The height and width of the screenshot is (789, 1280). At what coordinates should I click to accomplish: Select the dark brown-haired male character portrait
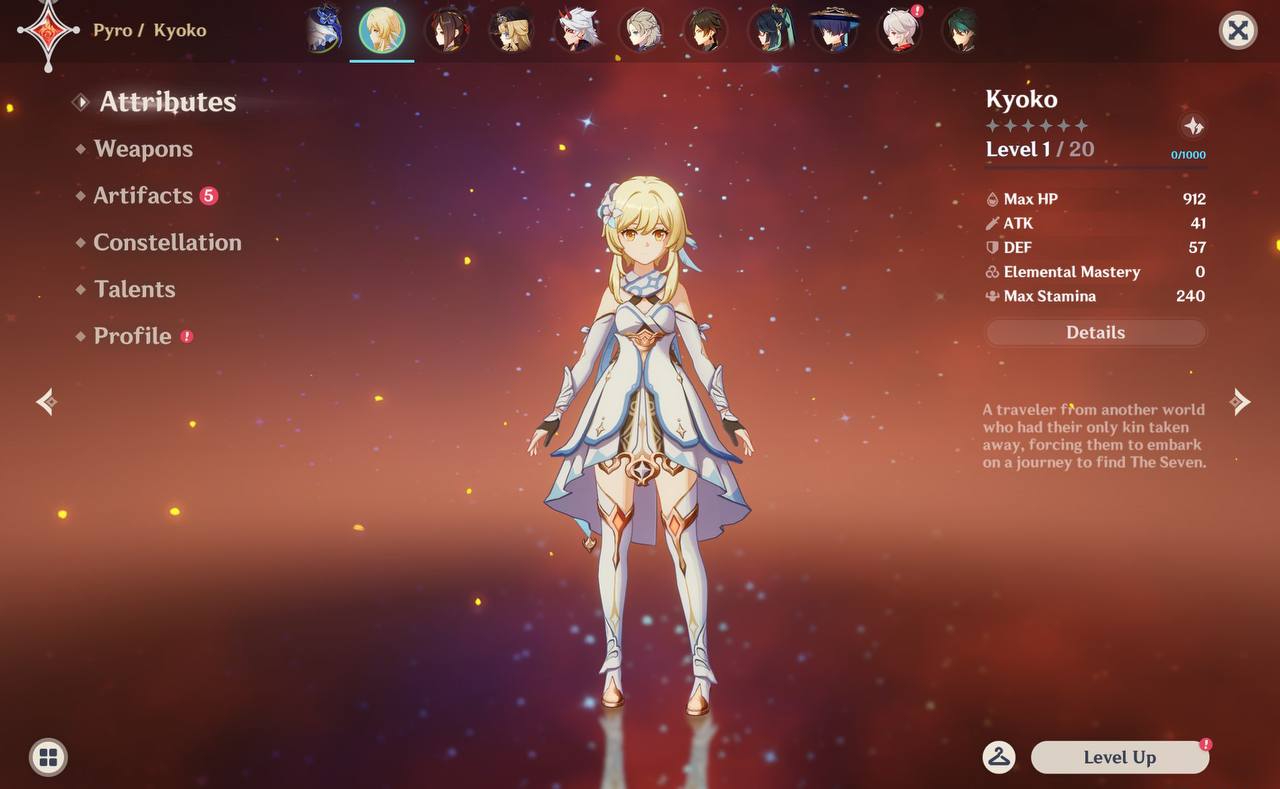coord(705,30)
